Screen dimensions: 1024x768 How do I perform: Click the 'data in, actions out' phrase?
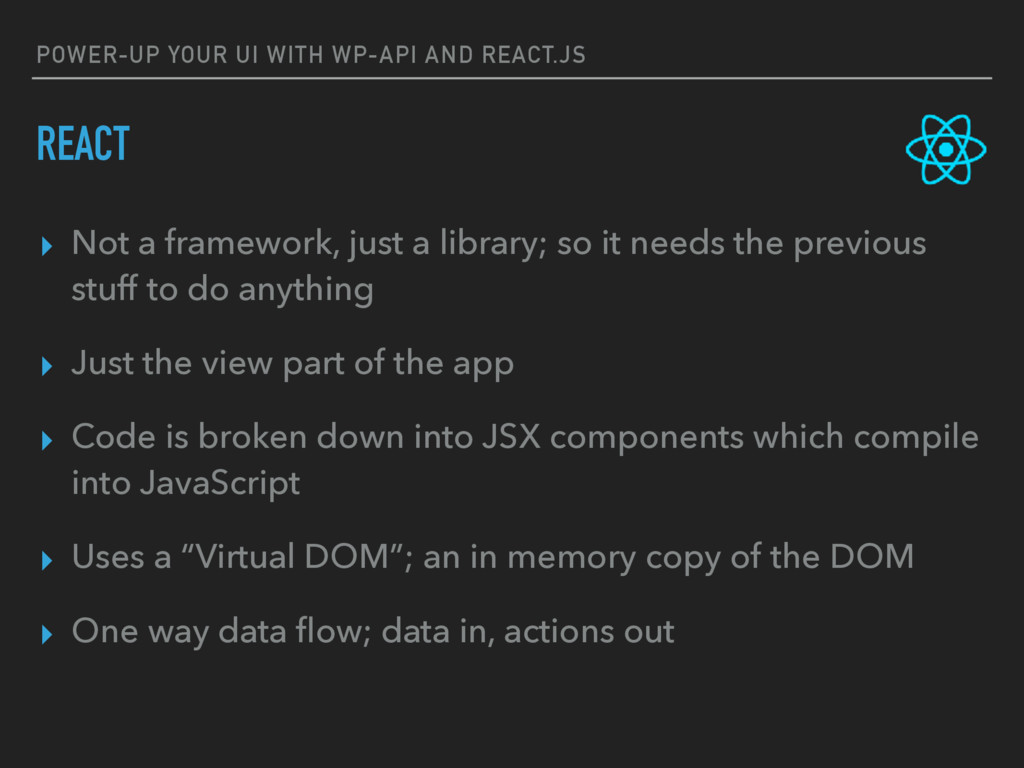point(528,632)
